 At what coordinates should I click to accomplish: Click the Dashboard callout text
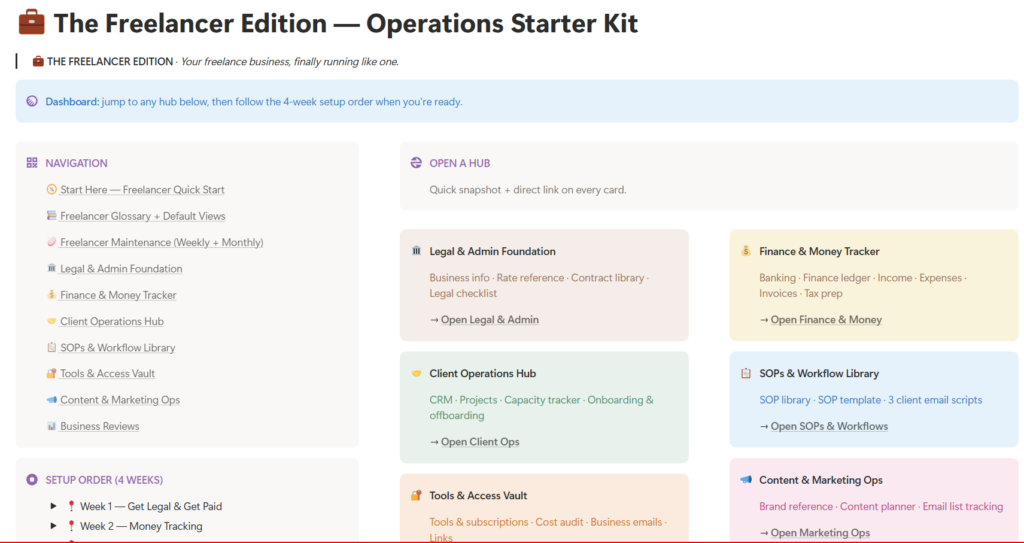point(254,101)
